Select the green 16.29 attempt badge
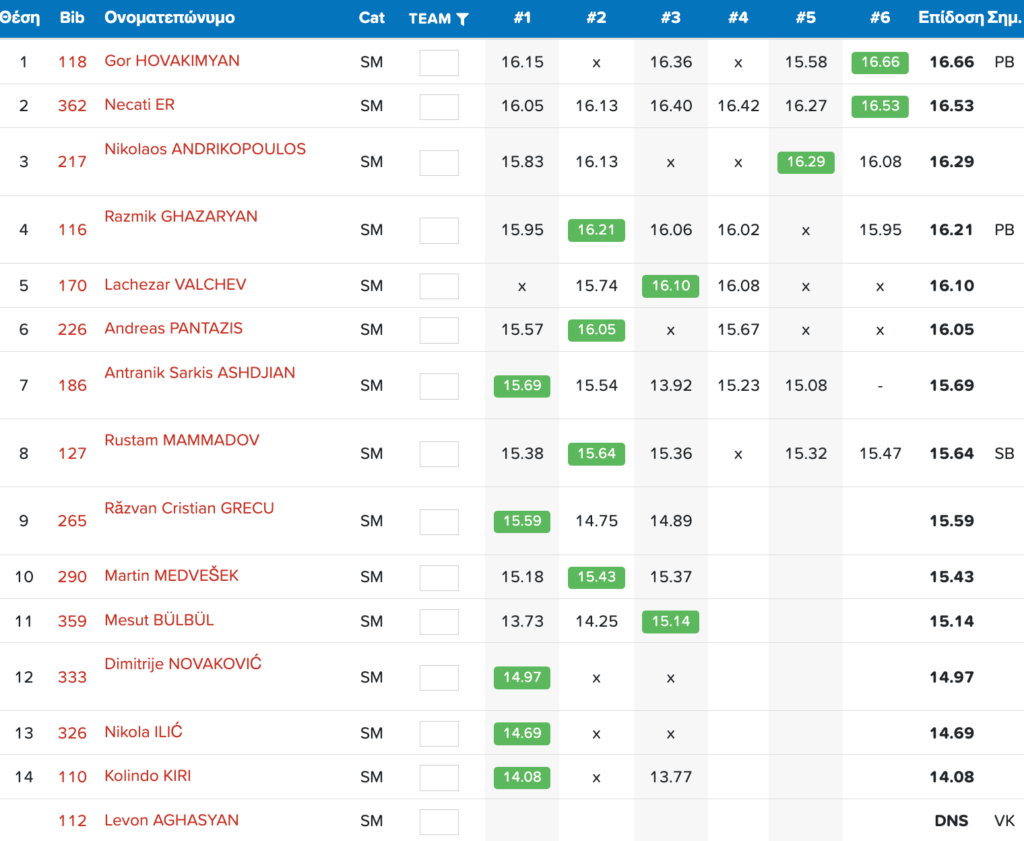 pyautogui.click(x=805, y=162)
